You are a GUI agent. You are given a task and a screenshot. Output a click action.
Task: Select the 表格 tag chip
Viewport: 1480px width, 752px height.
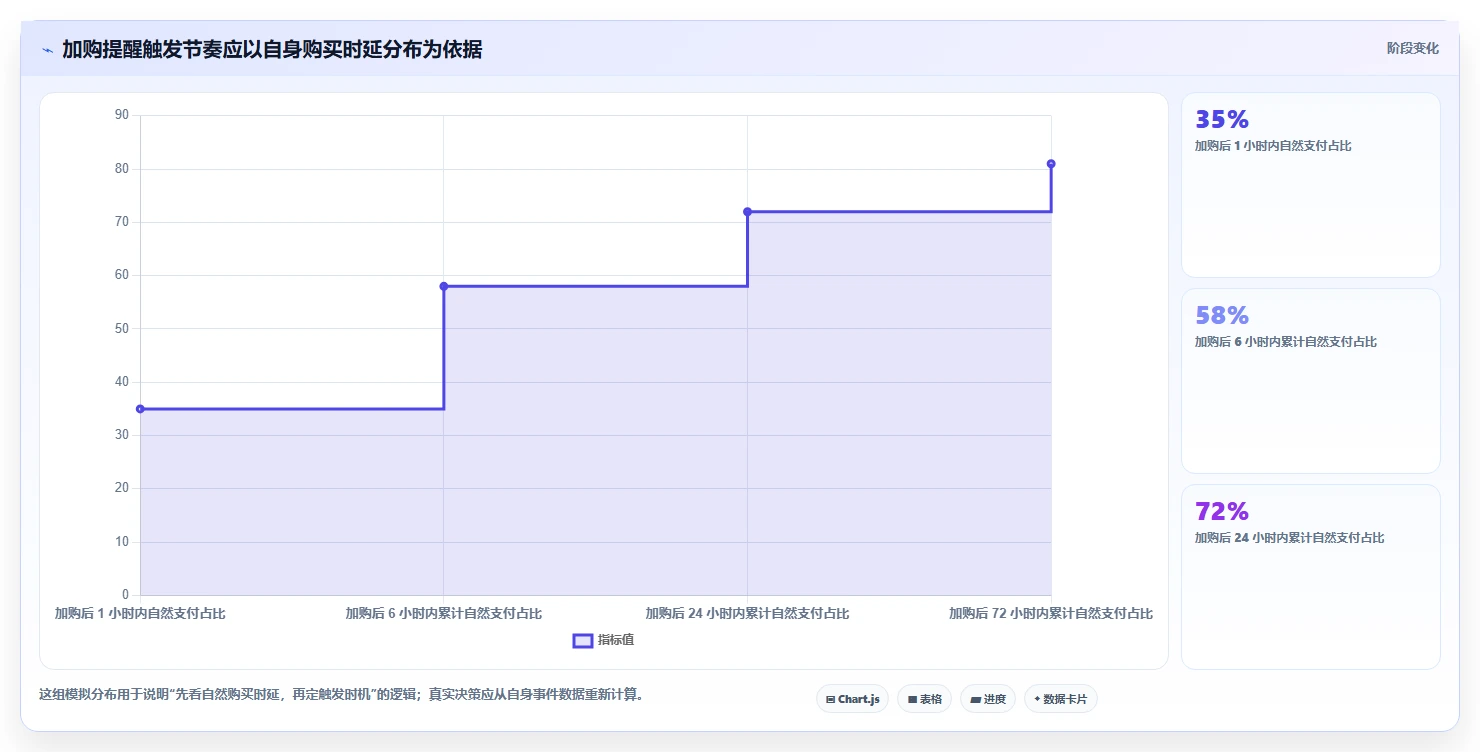(x=924, y=699)
